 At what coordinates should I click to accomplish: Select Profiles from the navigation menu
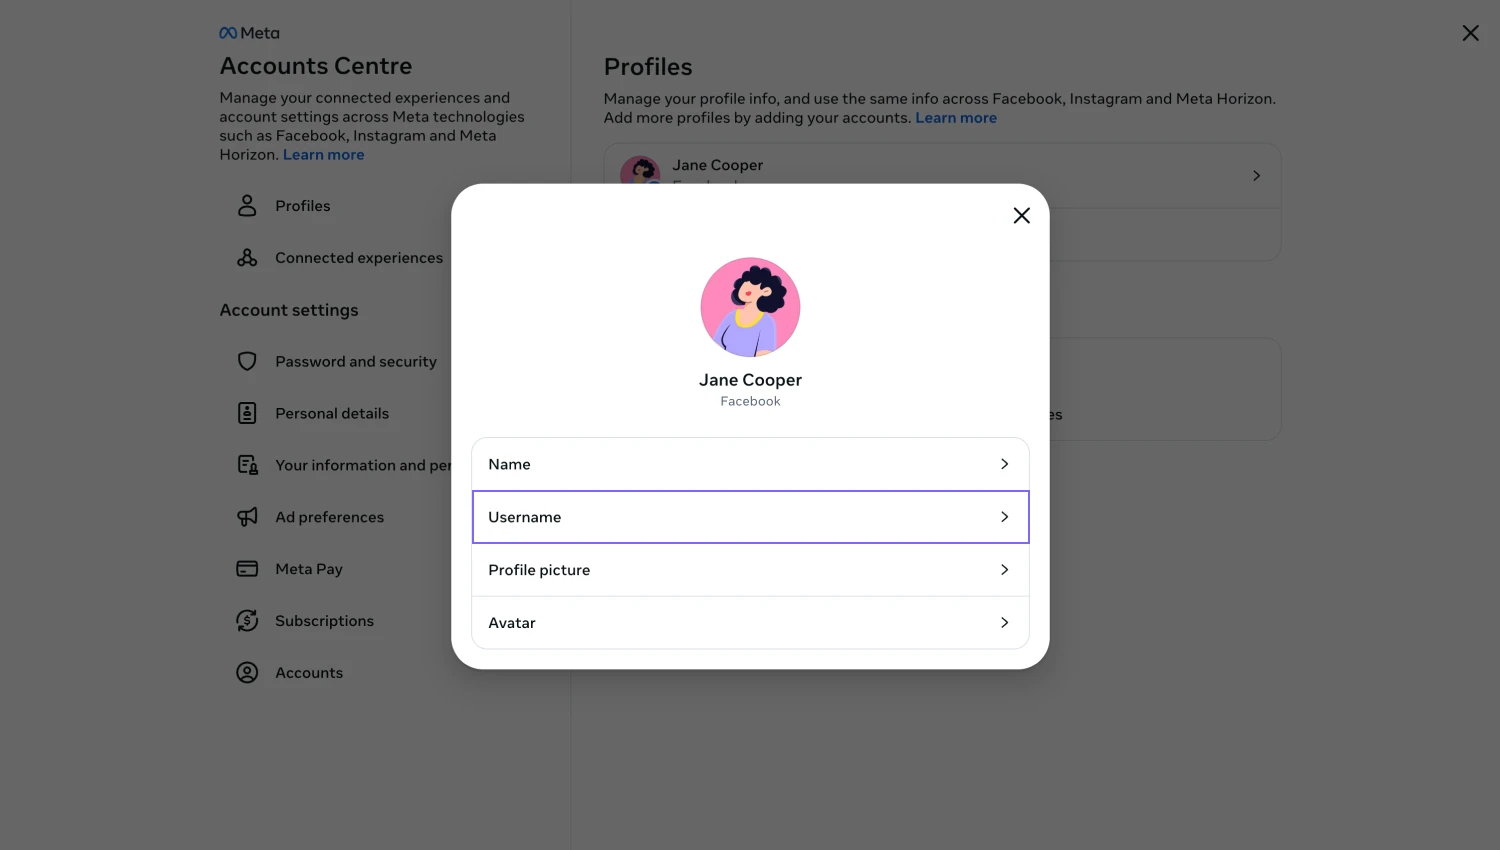point(302,205)
